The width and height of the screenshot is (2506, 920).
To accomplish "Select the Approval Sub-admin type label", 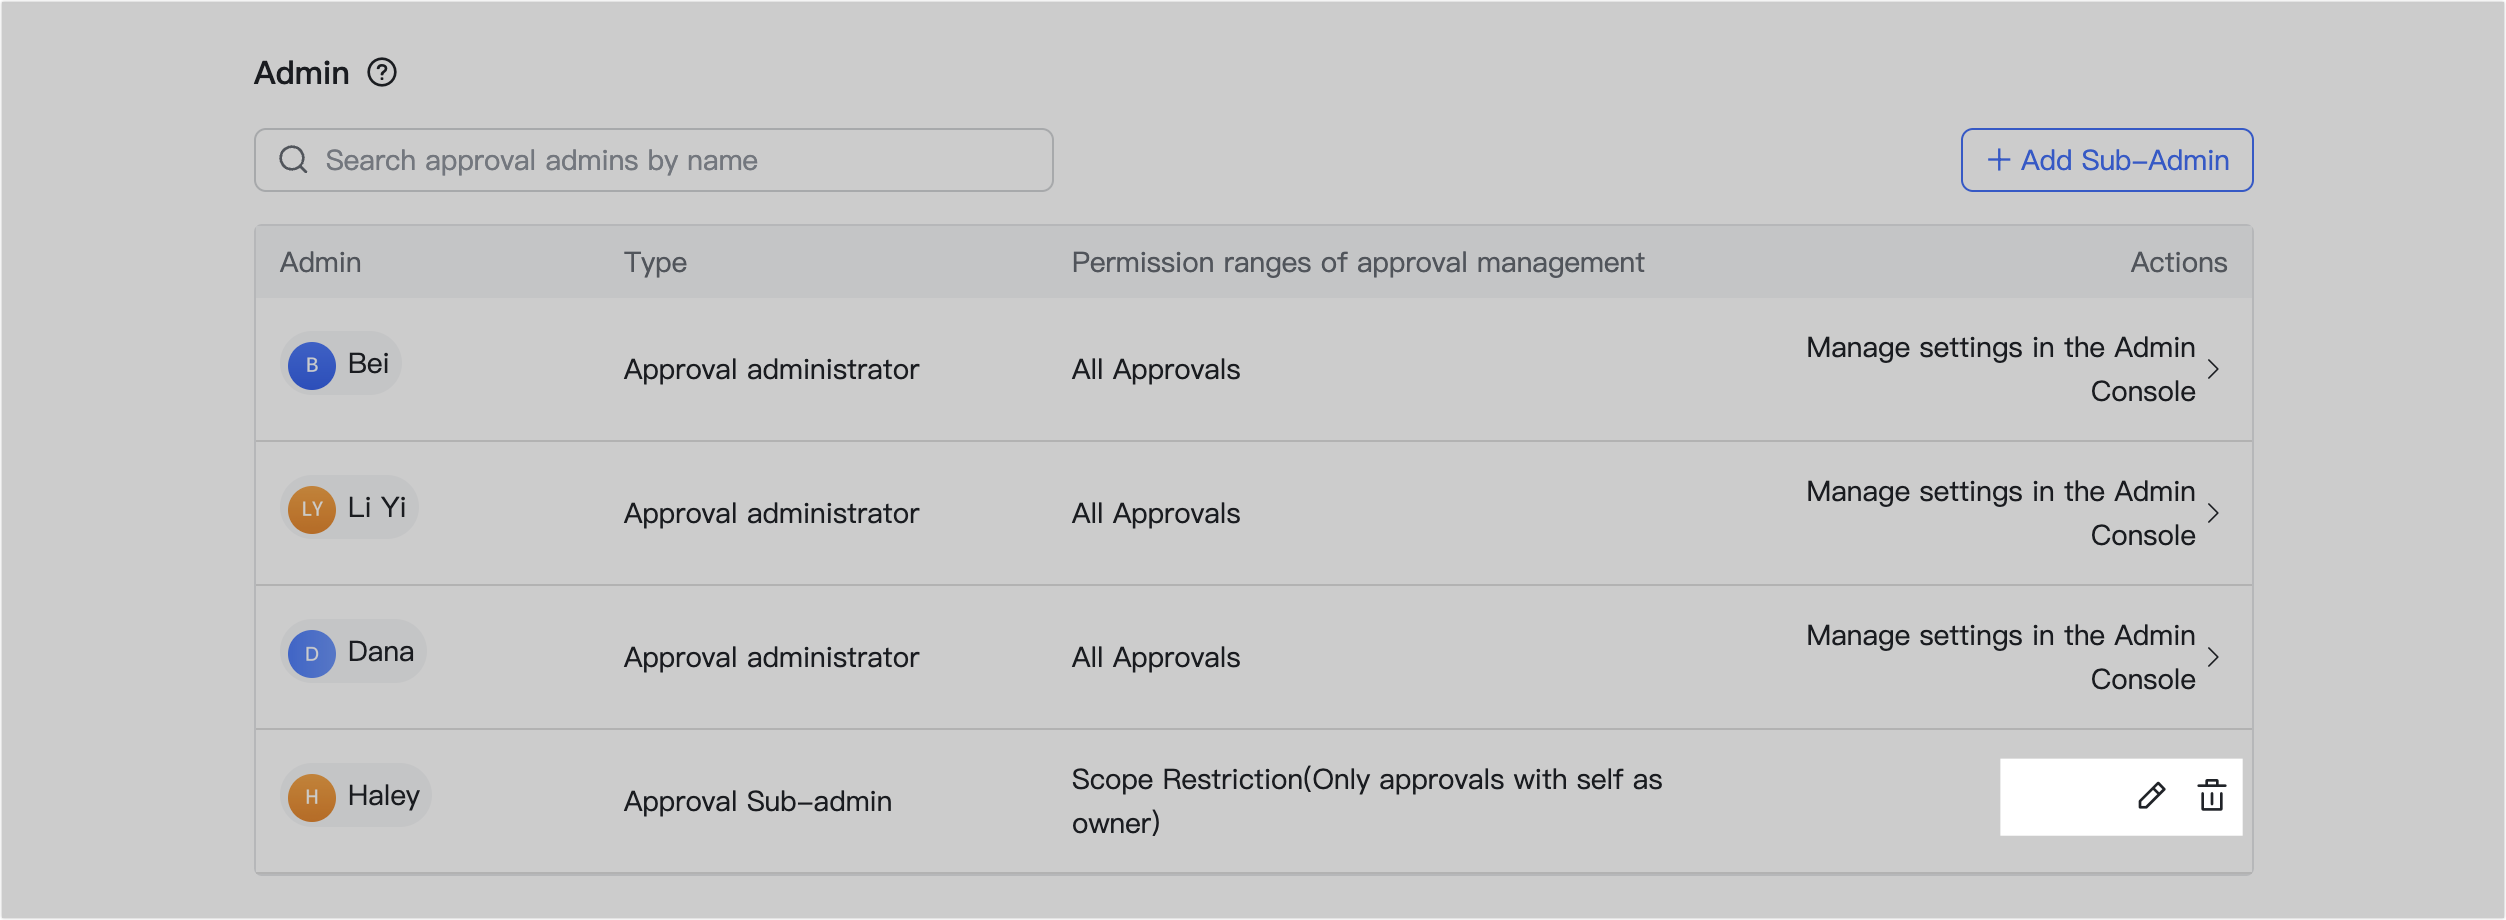I will (x=757, y=800).
